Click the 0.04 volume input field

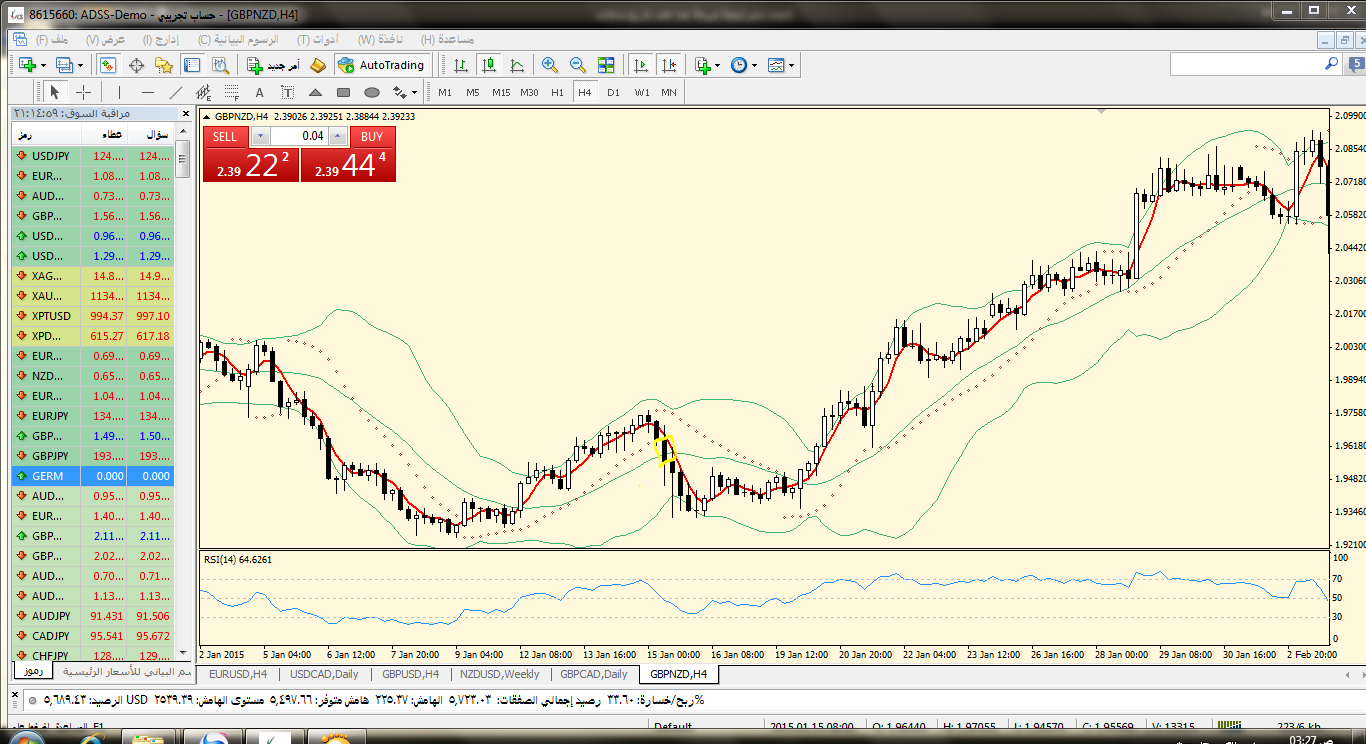[x=299, y=136]
